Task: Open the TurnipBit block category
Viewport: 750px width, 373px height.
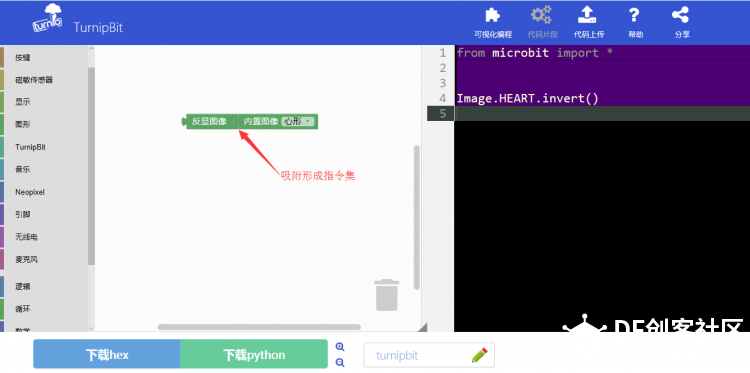Action: 44,147
